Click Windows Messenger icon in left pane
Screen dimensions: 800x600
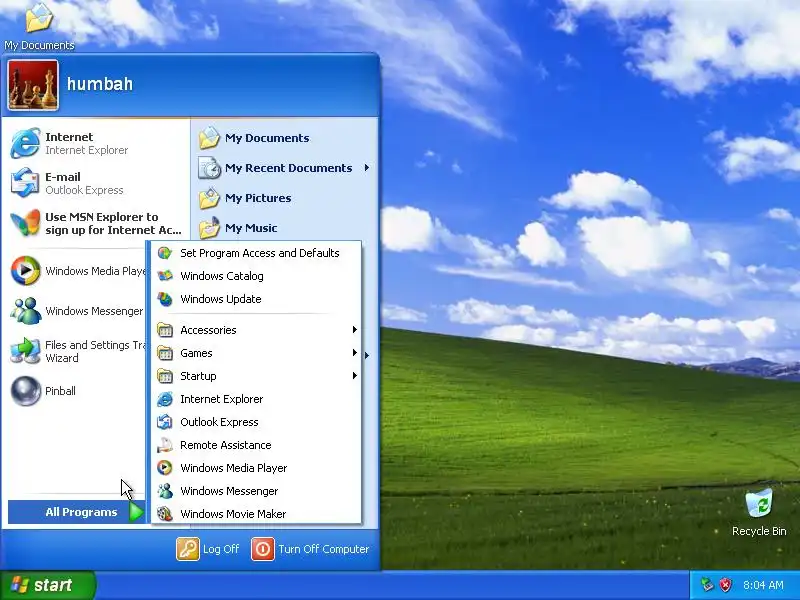click(x=25, y=310)
